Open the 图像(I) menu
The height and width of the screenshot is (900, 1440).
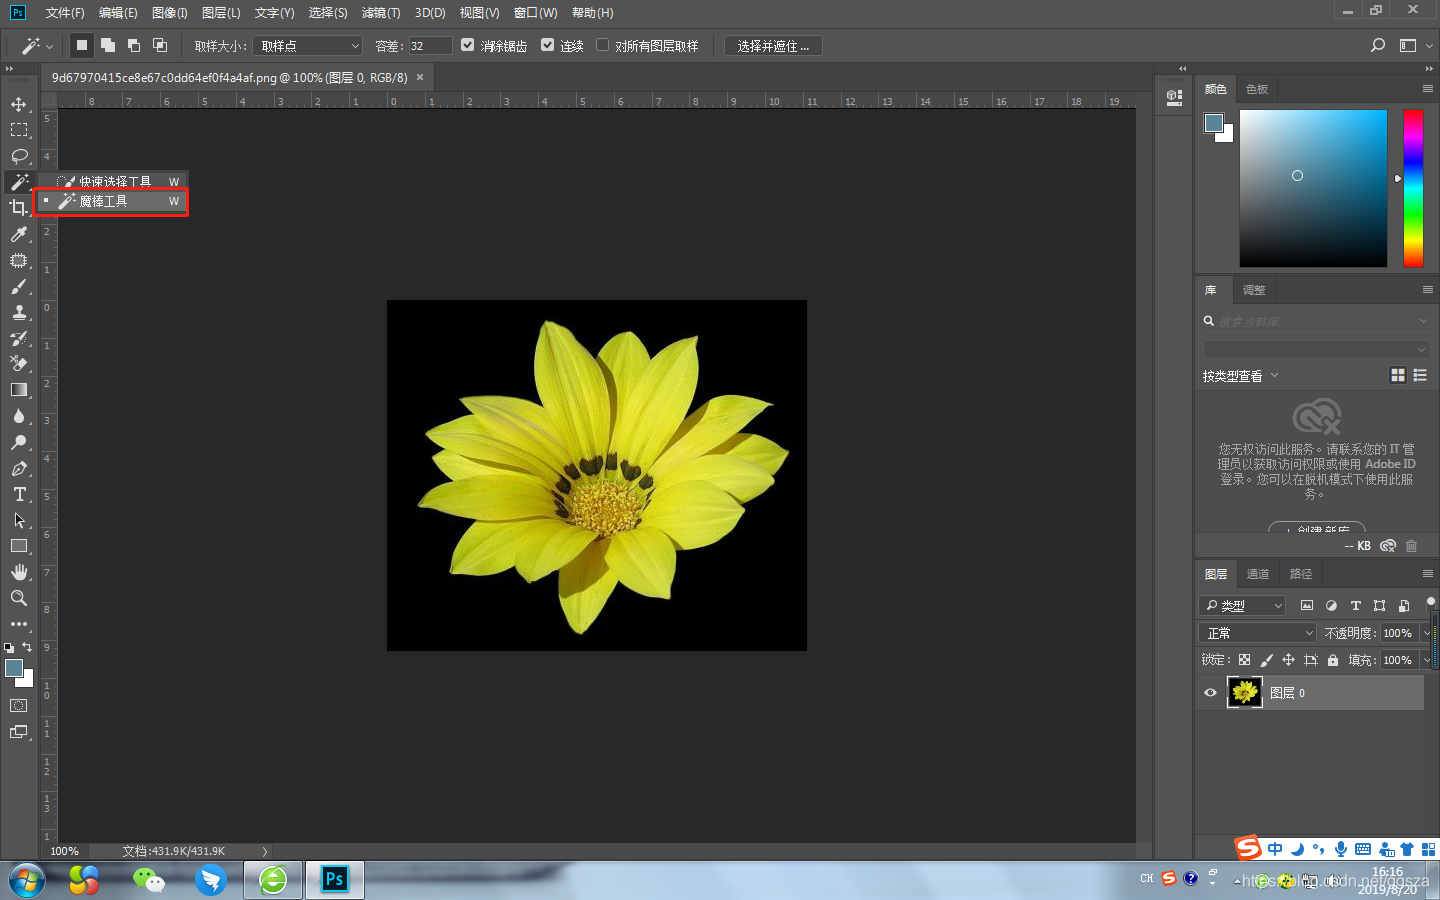(x=169, y=13)
